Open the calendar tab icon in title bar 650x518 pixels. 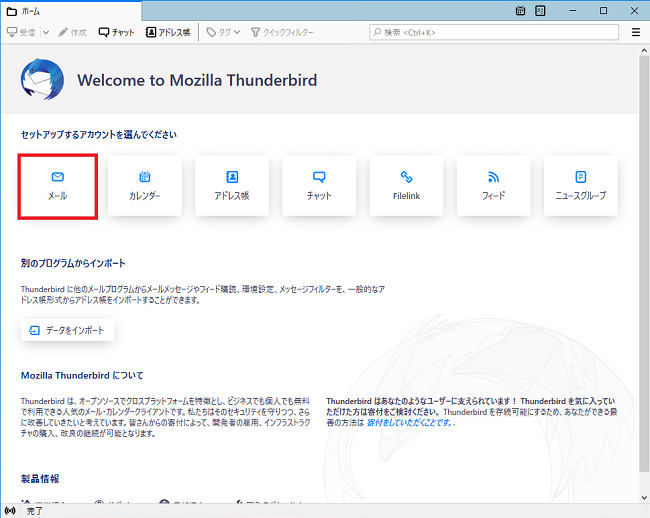(521, 10)
